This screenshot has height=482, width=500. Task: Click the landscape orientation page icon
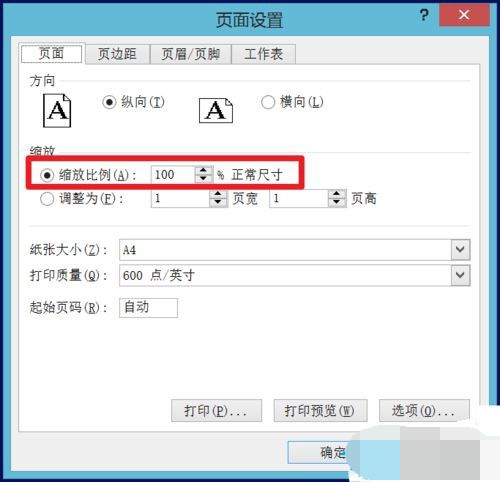pos(216,111)
